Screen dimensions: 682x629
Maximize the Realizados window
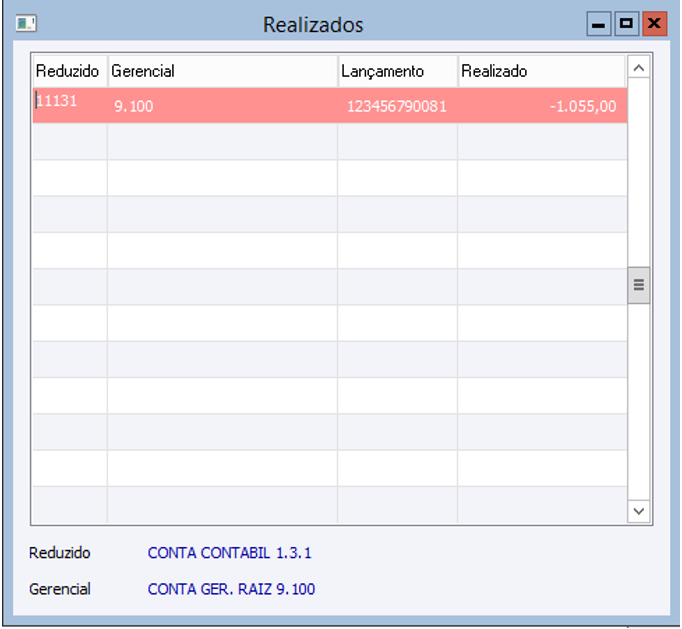626,24
